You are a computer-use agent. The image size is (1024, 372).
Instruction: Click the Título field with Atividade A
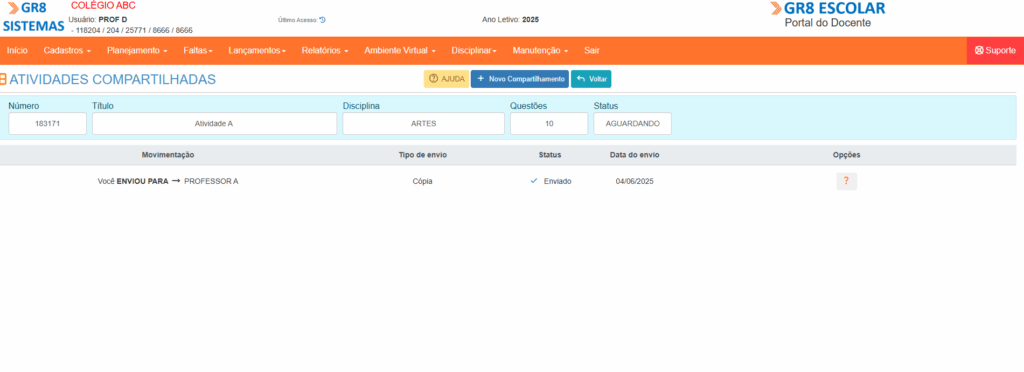(214, 123)
